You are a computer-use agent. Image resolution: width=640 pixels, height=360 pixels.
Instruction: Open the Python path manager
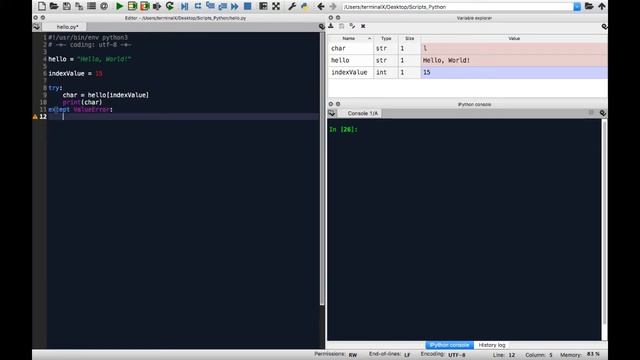pyautogui.click(x=304, y=6)
